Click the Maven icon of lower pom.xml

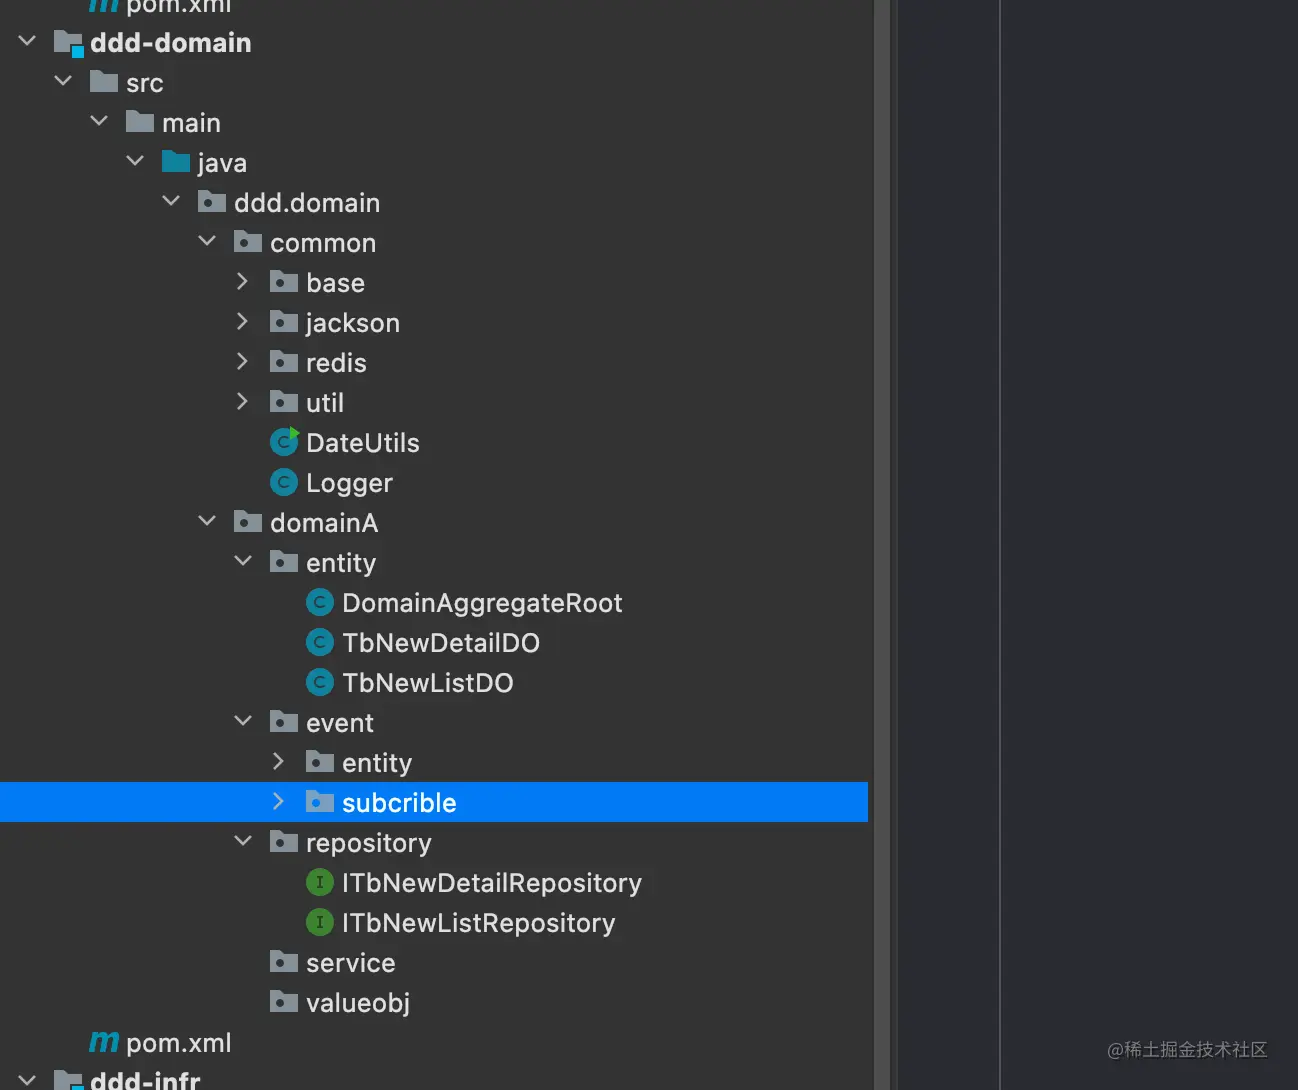point(104,1042)
